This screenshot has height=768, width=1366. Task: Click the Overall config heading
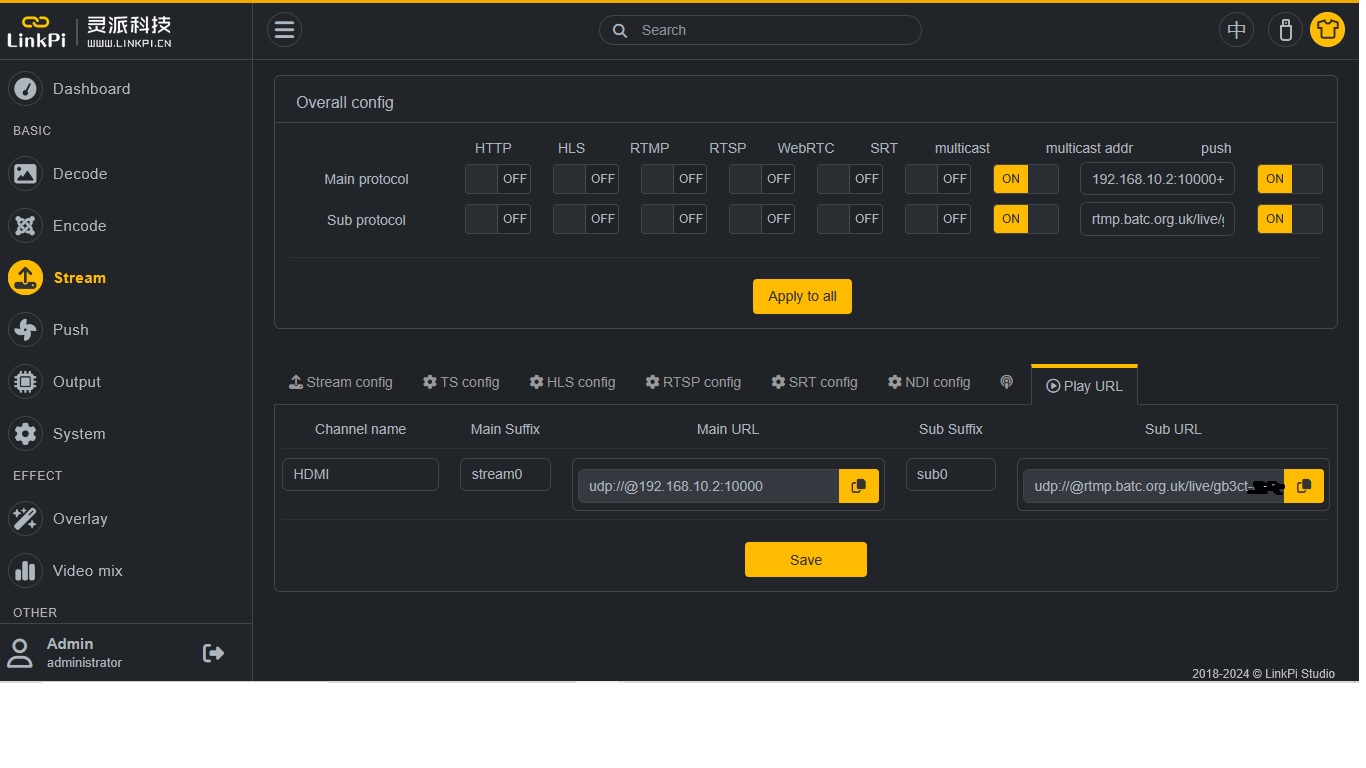[345, 102]
